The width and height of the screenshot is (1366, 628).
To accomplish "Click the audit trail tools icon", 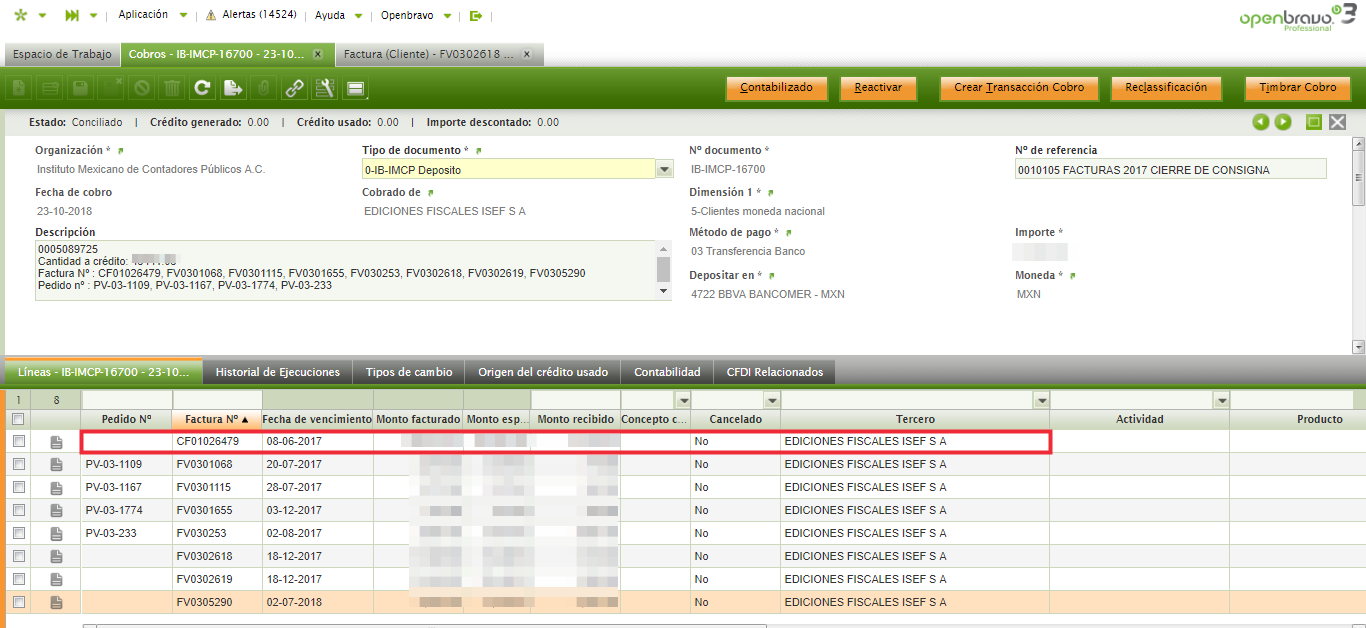I will pyautogui.click(x=324, y=88).
